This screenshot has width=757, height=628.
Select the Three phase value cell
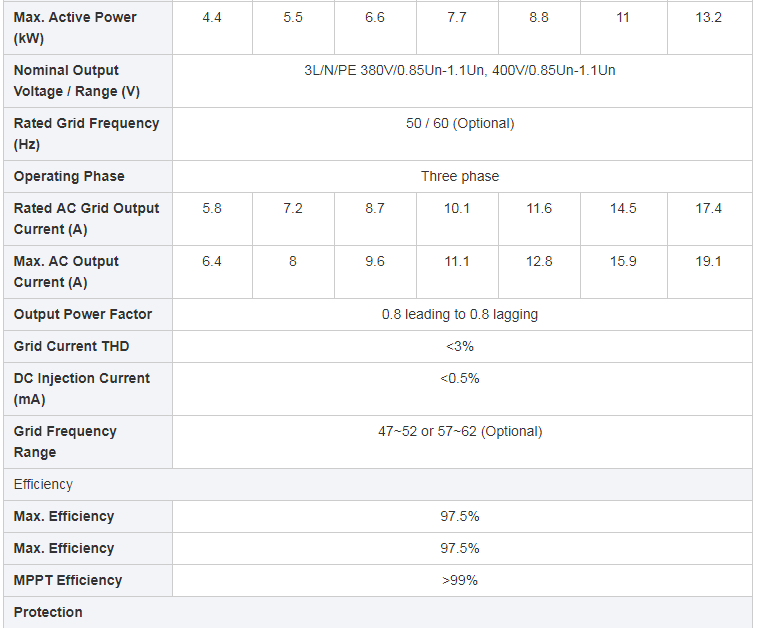pos(462,176)
